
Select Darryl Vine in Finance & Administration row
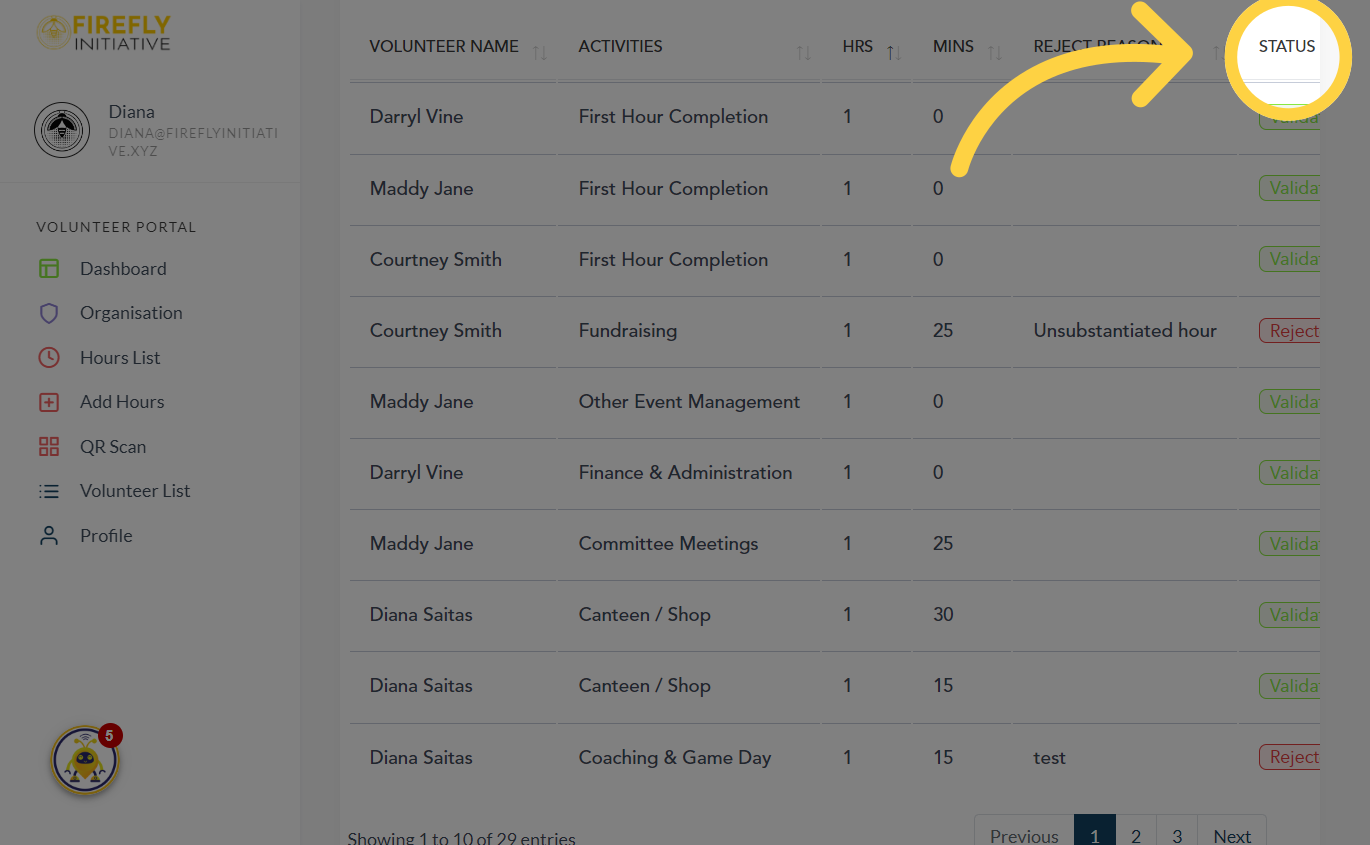click(417, 473)
